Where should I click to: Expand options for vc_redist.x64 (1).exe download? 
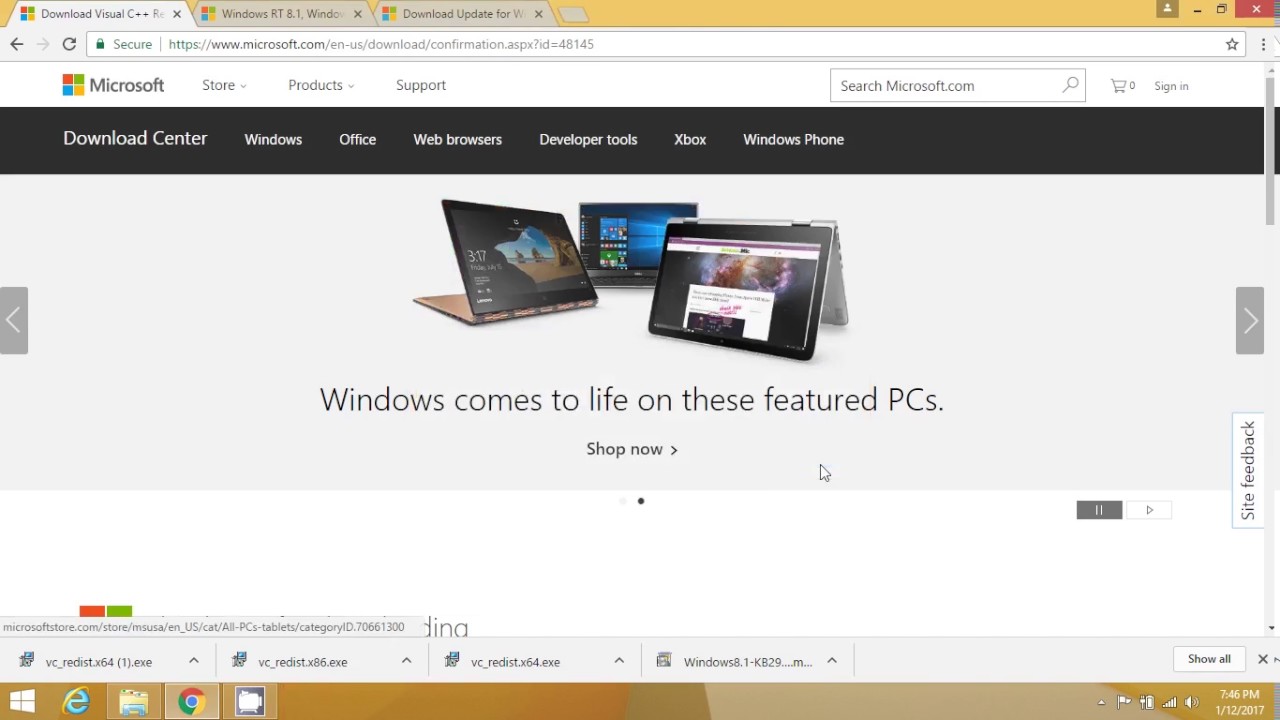click(194, 661)
